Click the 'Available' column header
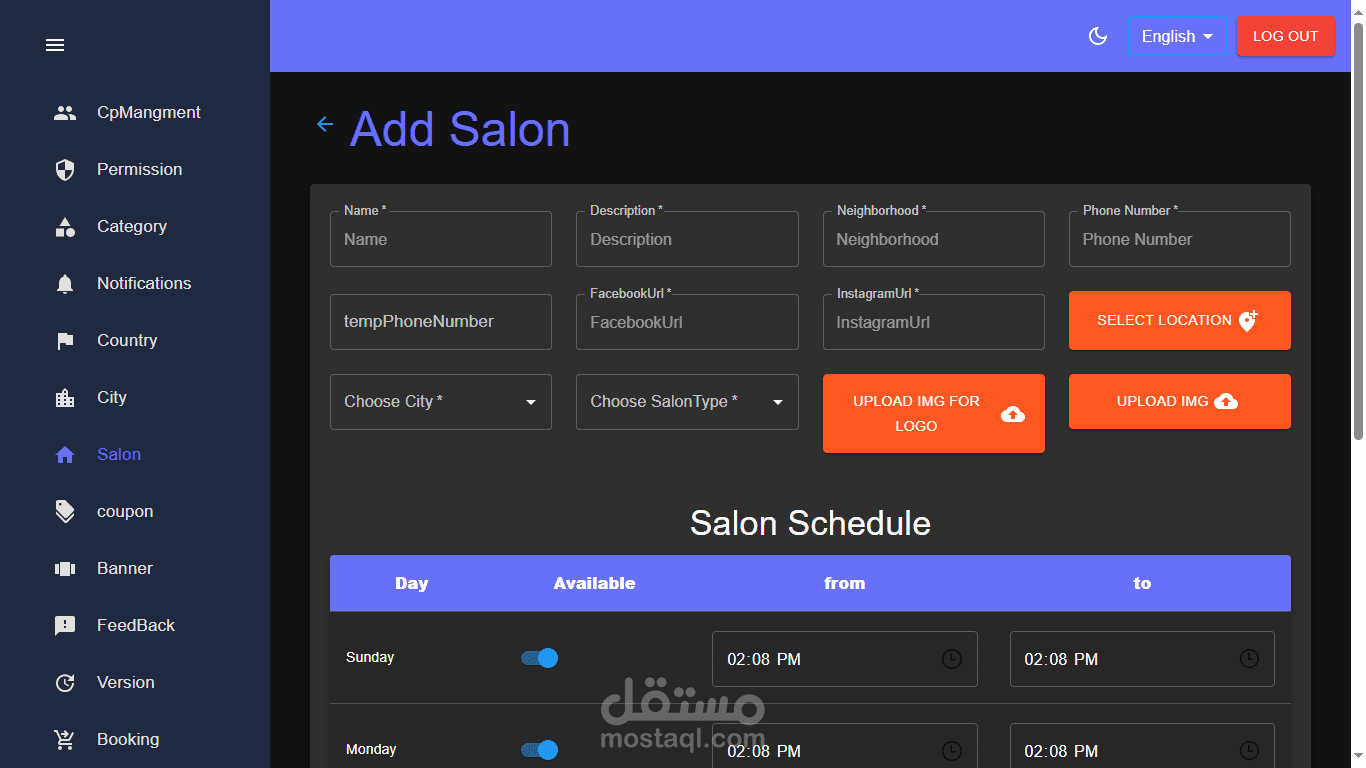1366x768 pixels. pyautogui.click(x=595, y=584)
